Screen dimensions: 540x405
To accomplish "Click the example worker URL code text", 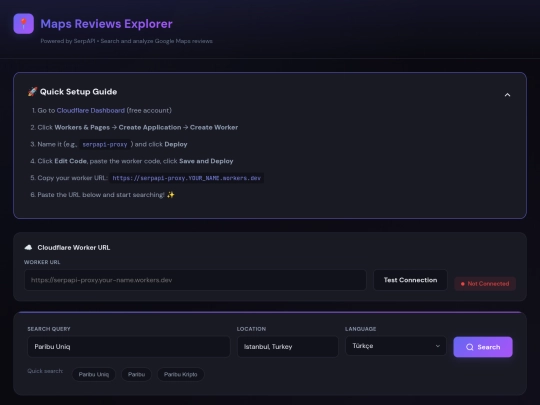I will 187,178.
